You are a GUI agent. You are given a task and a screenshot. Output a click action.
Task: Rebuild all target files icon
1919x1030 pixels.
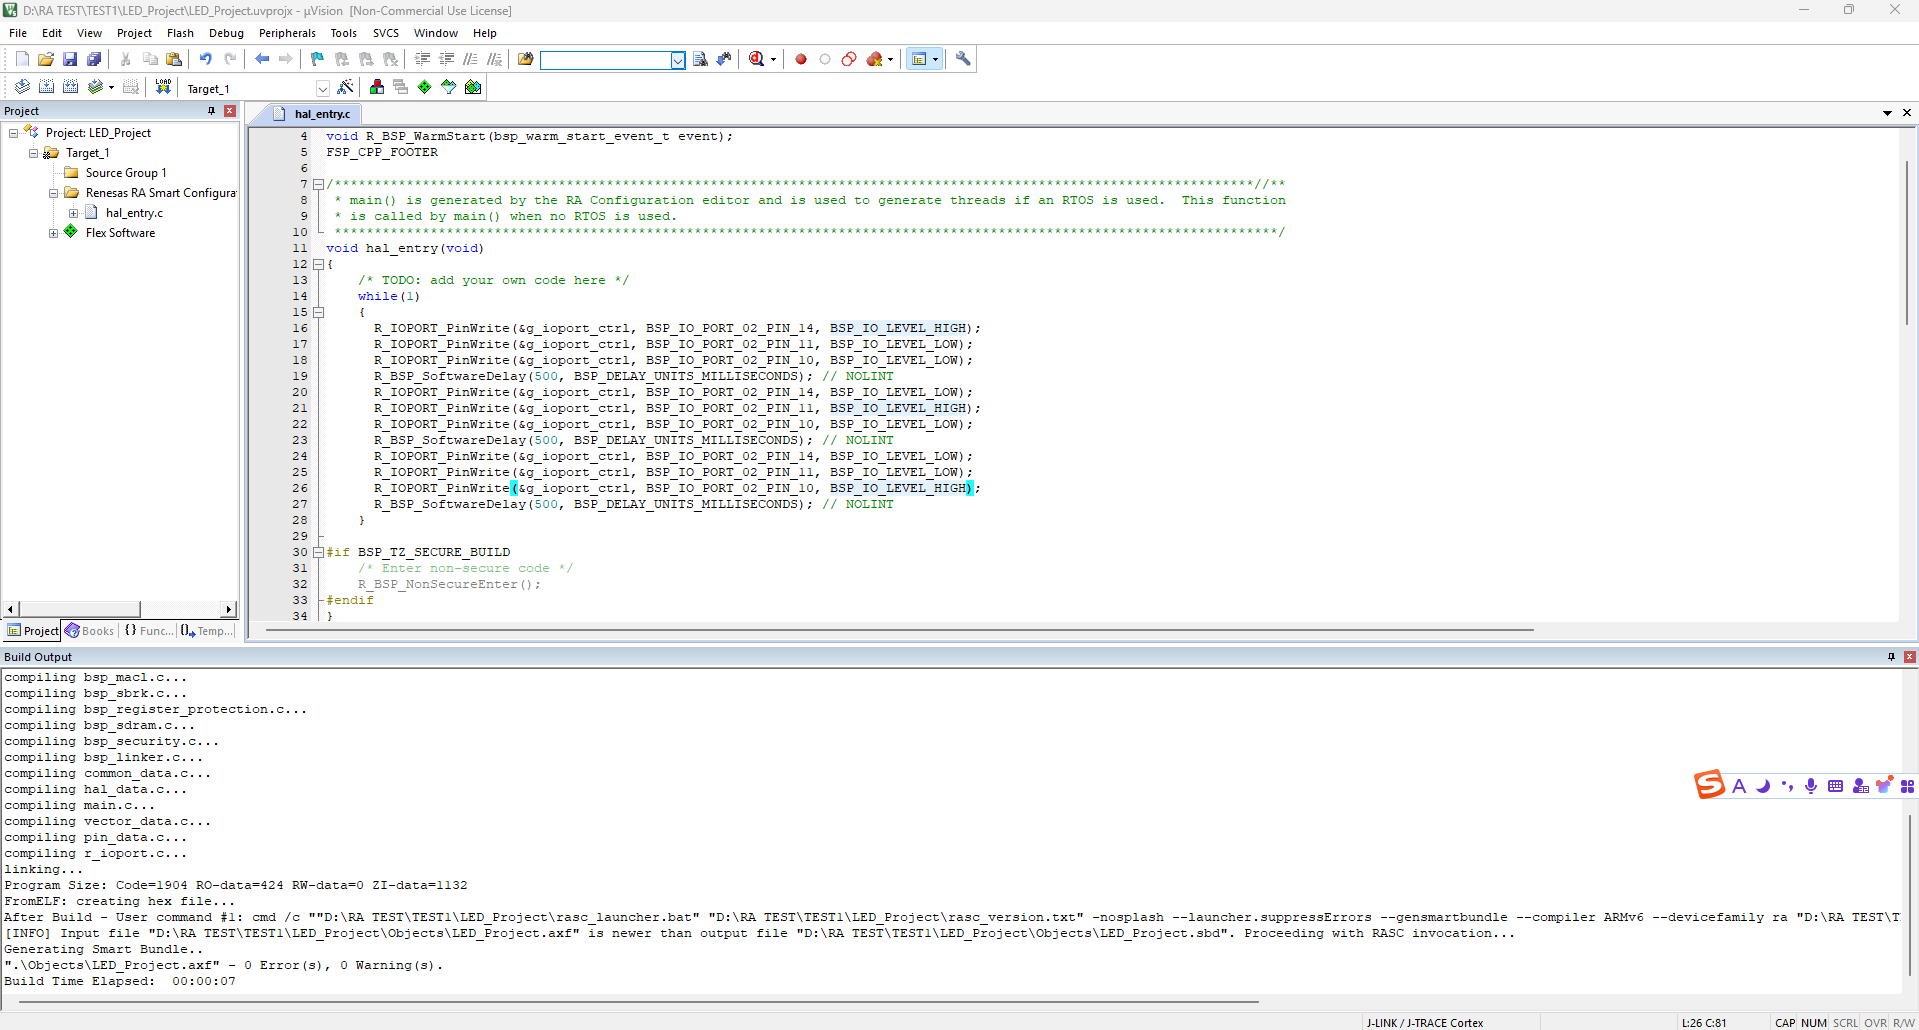(x=70, y=87)
